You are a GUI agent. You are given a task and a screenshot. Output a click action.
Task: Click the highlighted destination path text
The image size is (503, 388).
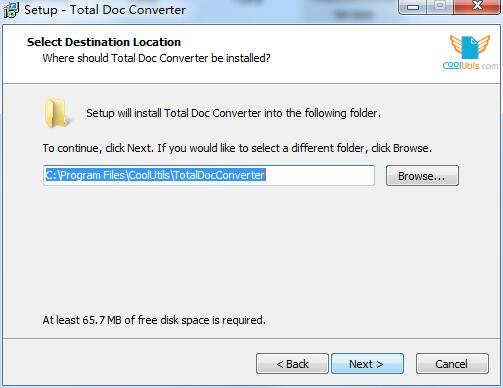point(155,175)
